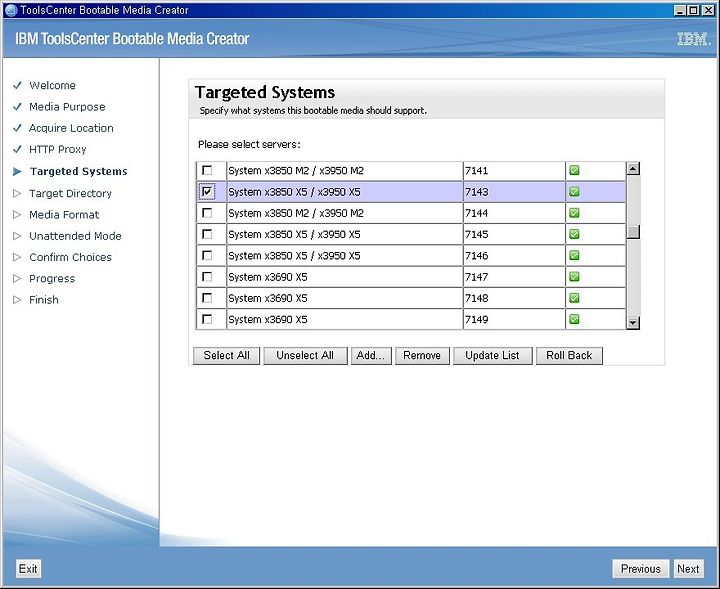Click the hollow arrow beside Confirm Choices
720x589 pixels.
point(17,257)
